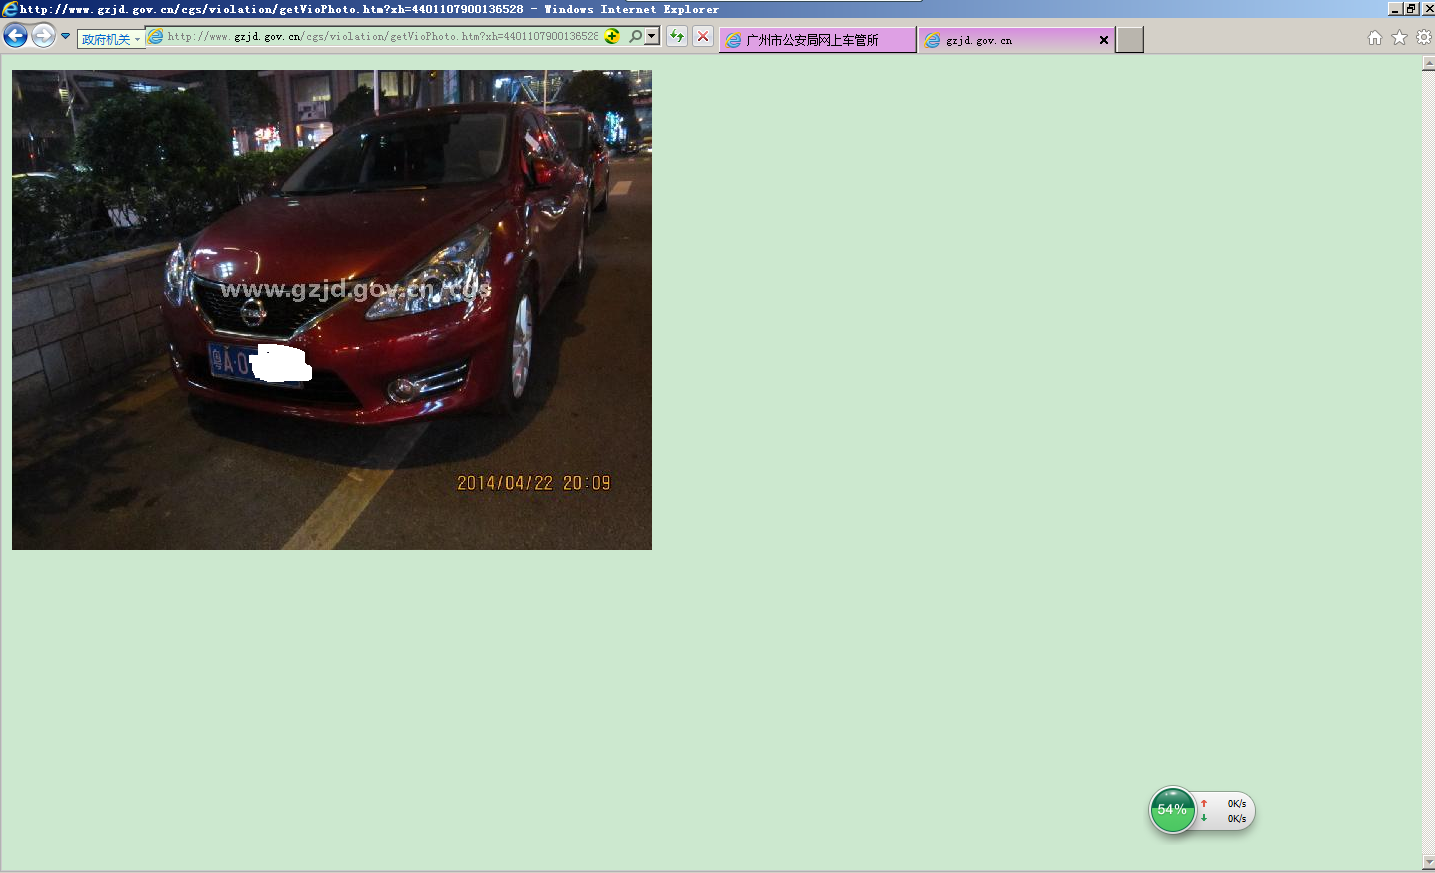Viewport: 1435px width, 873px height.
Task: Close the gzjd.gov.cn tab
Action: [x=1104, y=40]
